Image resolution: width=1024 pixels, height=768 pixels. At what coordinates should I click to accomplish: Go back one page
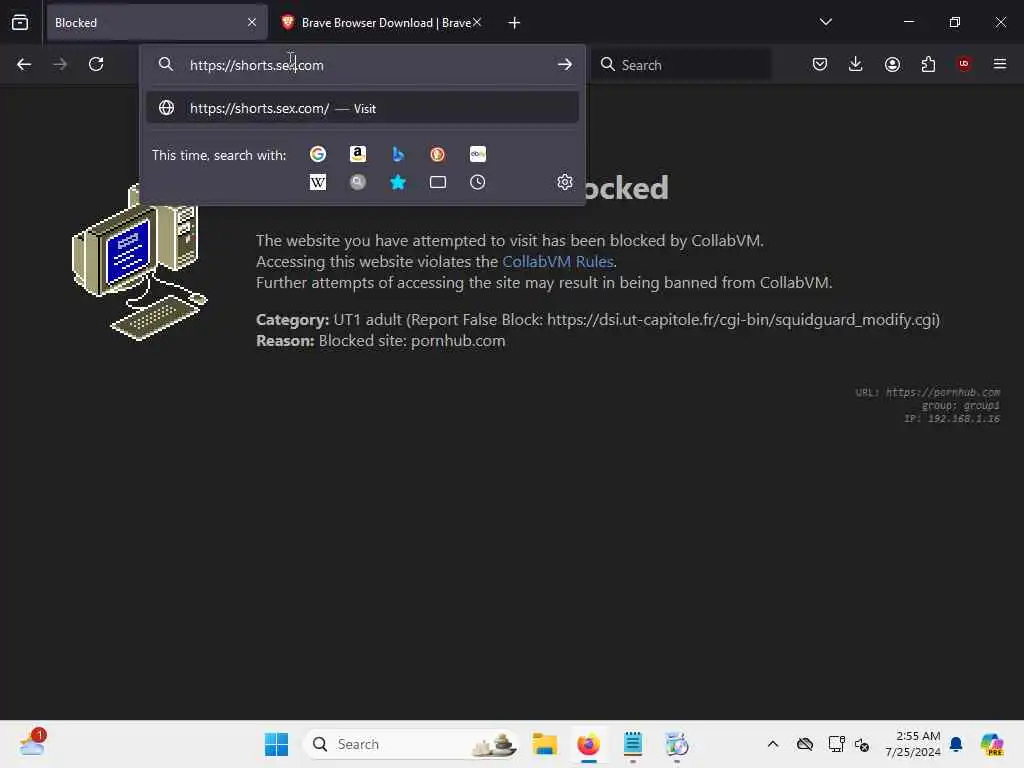click(24, 64)
